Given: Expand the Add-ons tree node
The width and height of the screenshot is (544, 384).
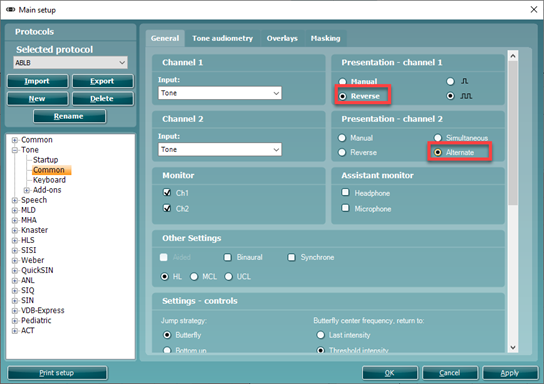Looking at the screenshot, I should (x=26, y=190).
